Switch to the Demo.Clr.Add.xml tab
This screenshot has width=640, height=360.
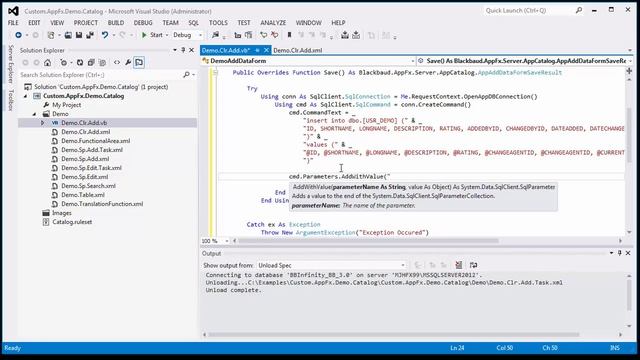[x=298, y=50]
